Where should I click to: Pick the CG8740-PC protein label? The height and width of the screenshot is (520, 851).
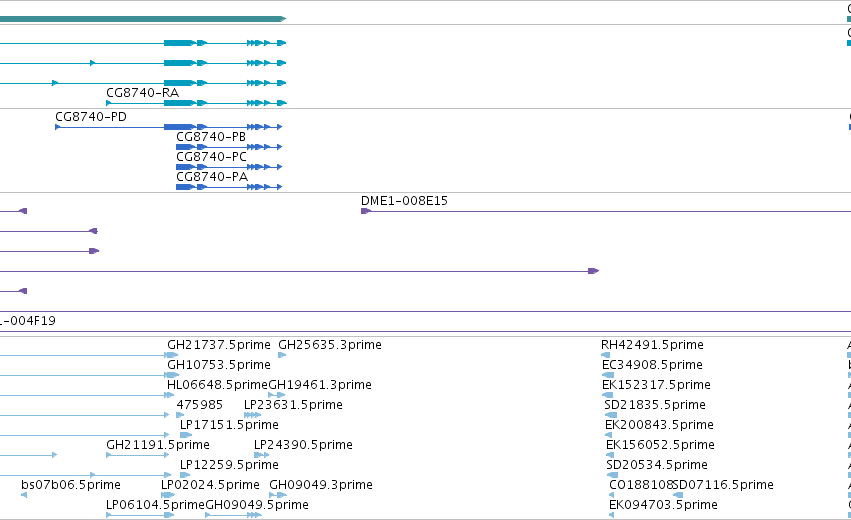(x=211, y=157)
